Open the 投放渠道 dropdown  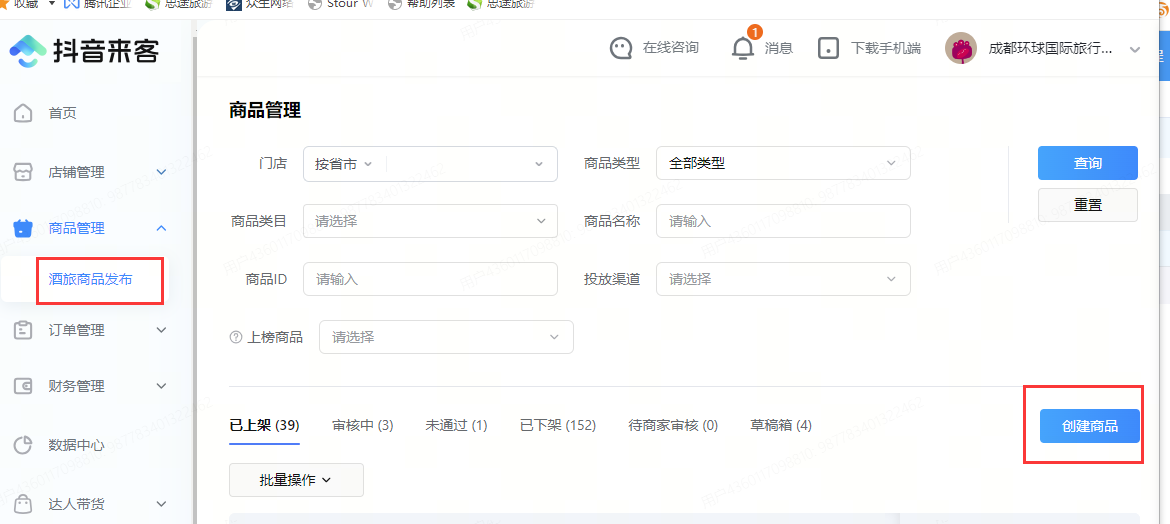tap(782, 279)
